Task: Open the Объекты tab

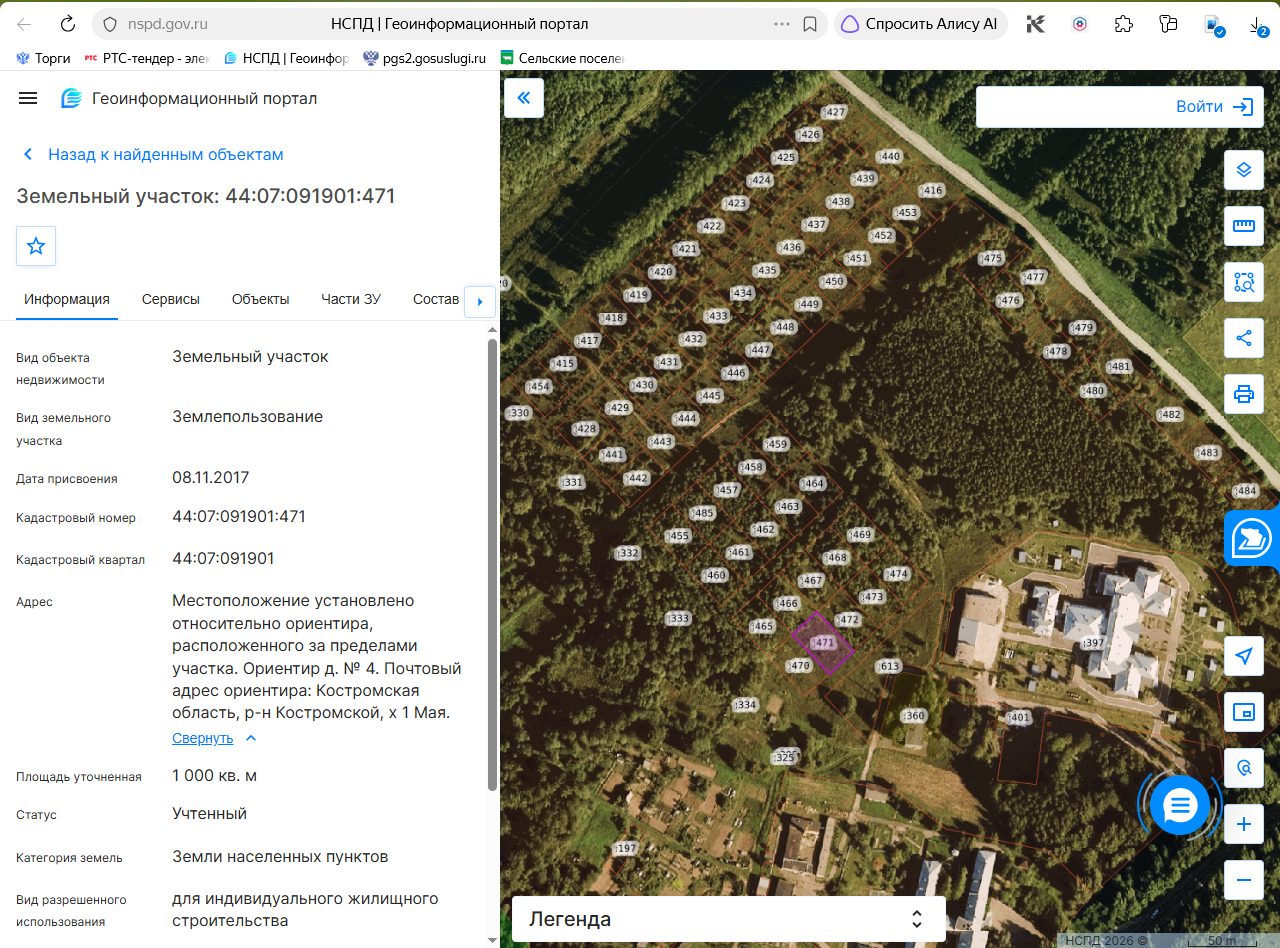Action: (260, 299)
